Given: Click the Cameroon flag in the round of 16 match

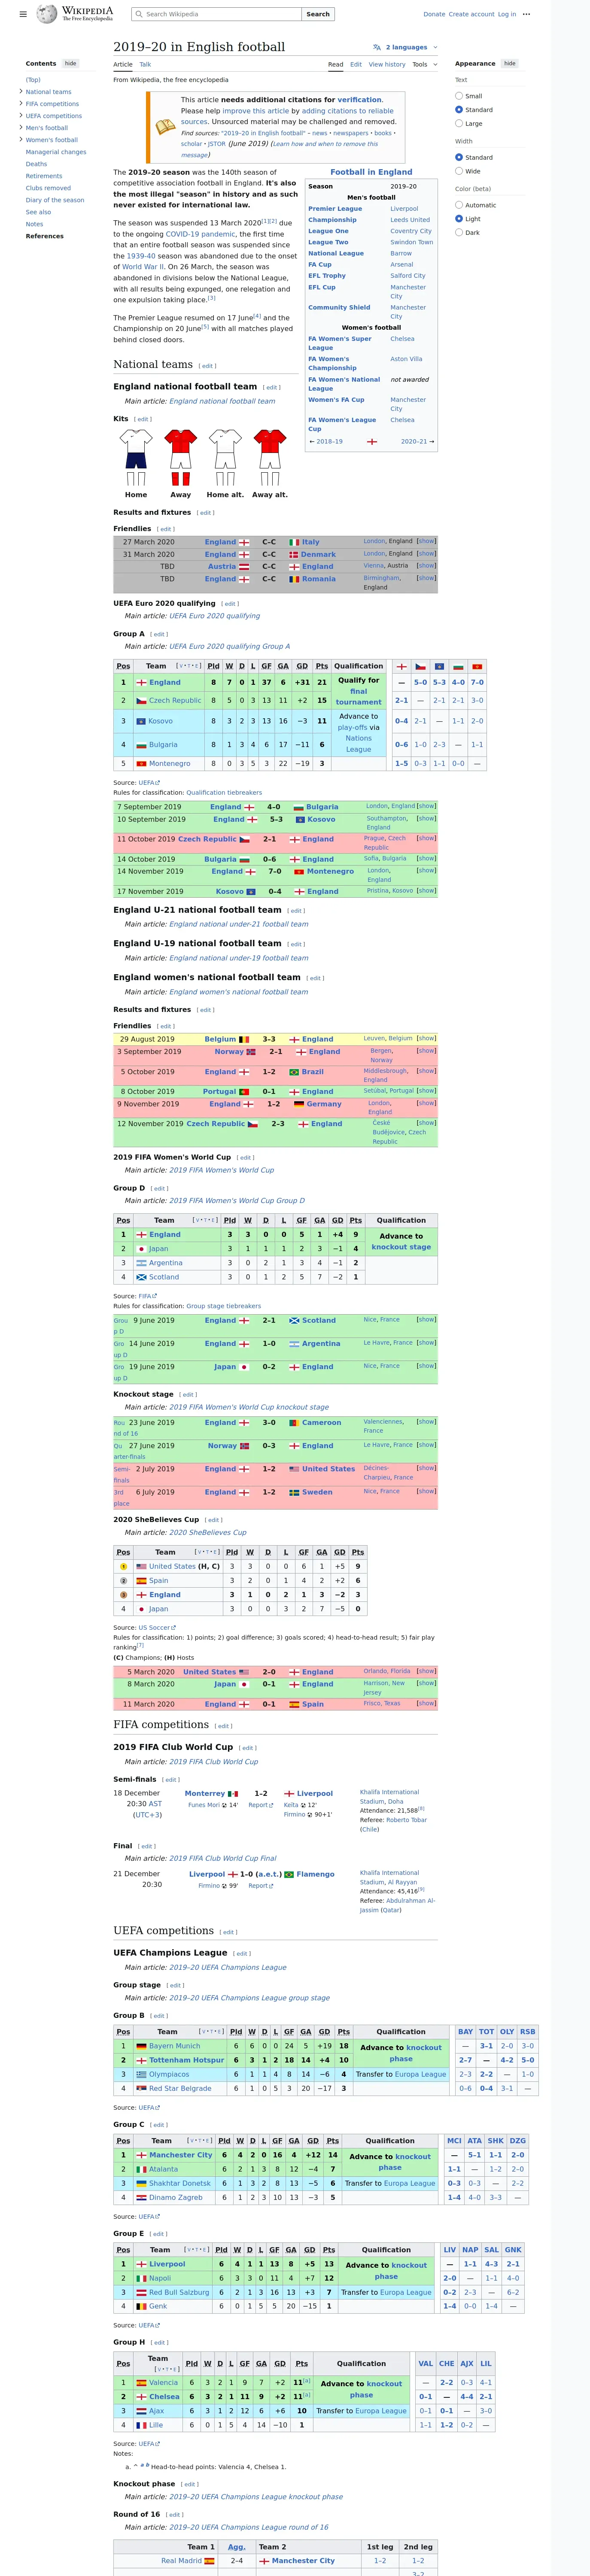Looking at the screenshot, I should click(294, 1422).
